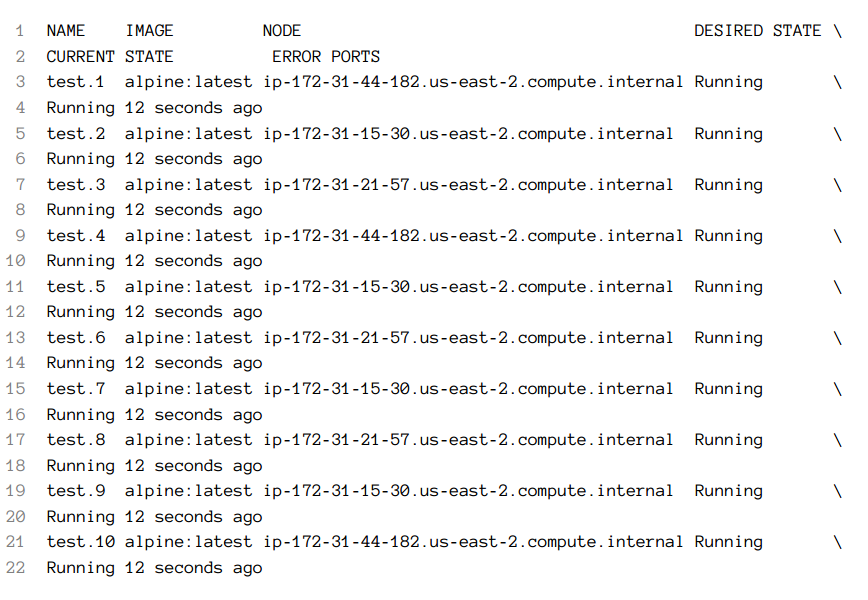This screenshot has width=868, height=600.
Task: Click line number 12 in the gutter
Action: 16,312
